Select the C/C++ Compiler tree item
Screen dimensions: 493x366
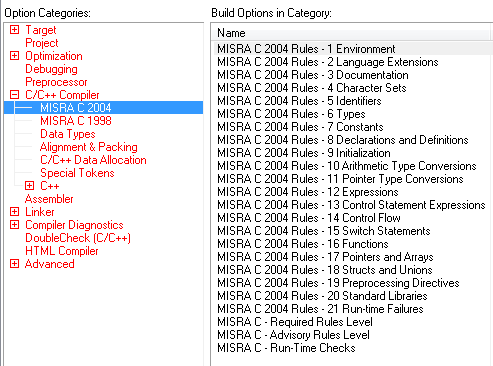pyautogui.click(x=62, y=95)
